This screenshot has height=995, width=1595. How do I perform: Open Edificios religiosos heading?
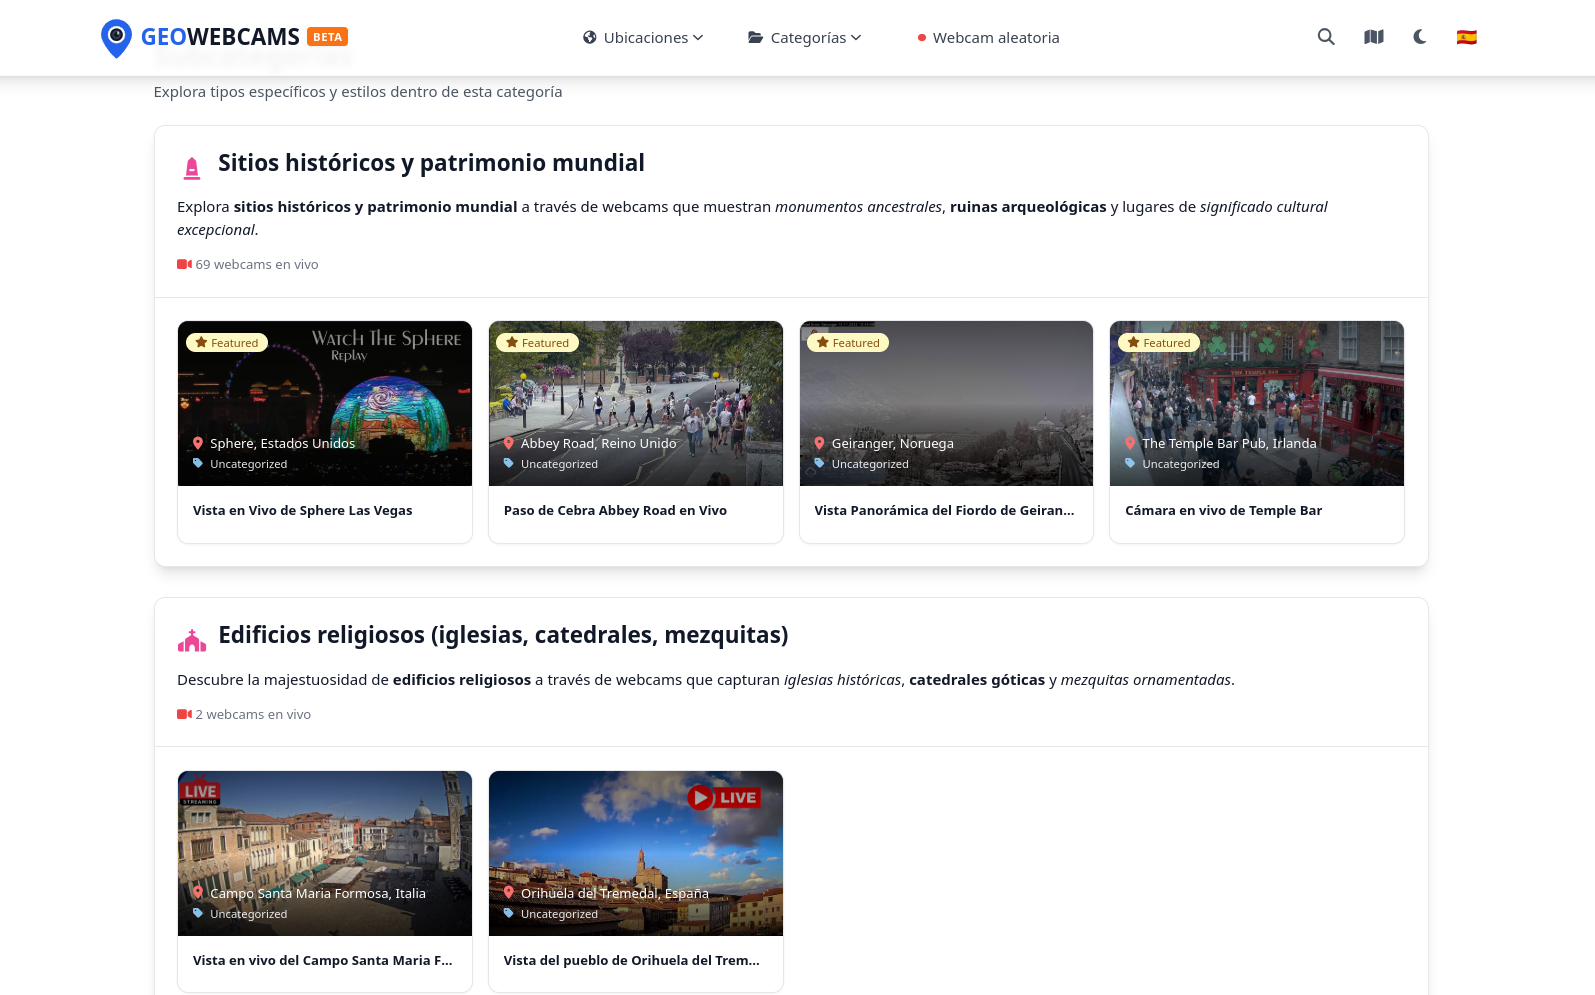(503, 635)
